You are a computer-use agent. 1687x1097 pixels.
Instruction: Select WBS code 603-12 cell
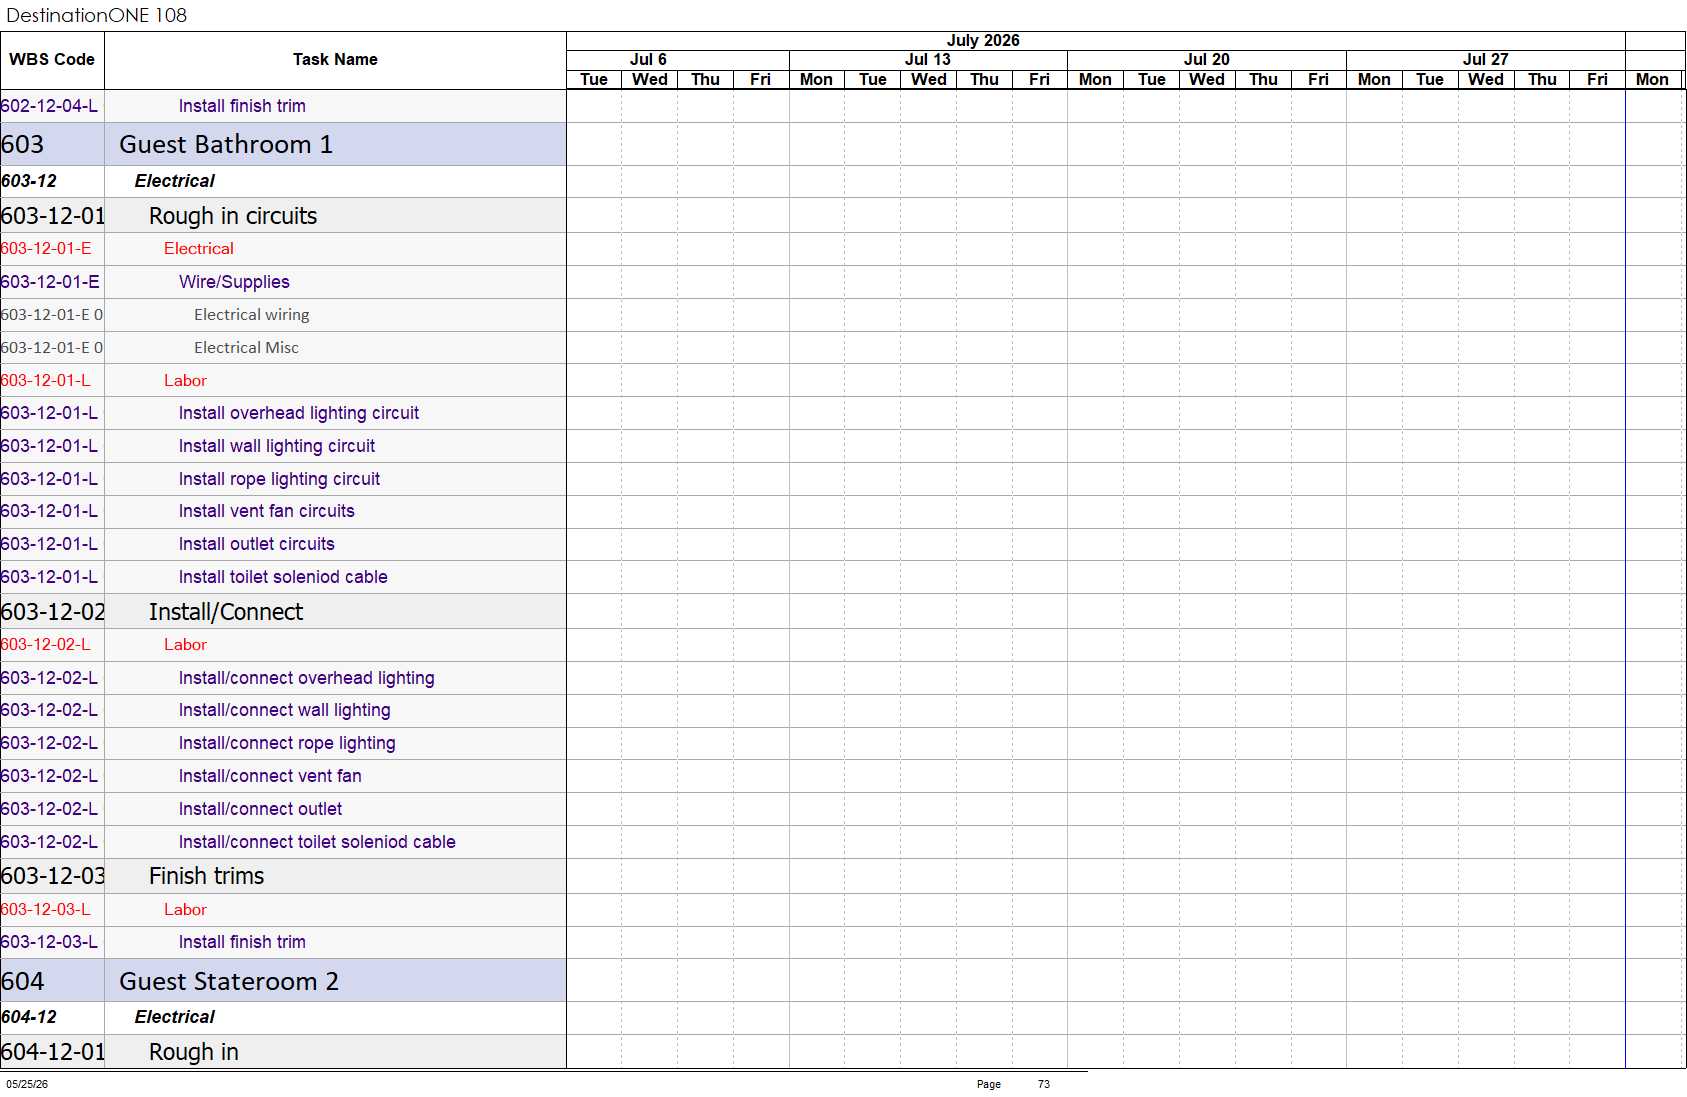pos(52,181)
